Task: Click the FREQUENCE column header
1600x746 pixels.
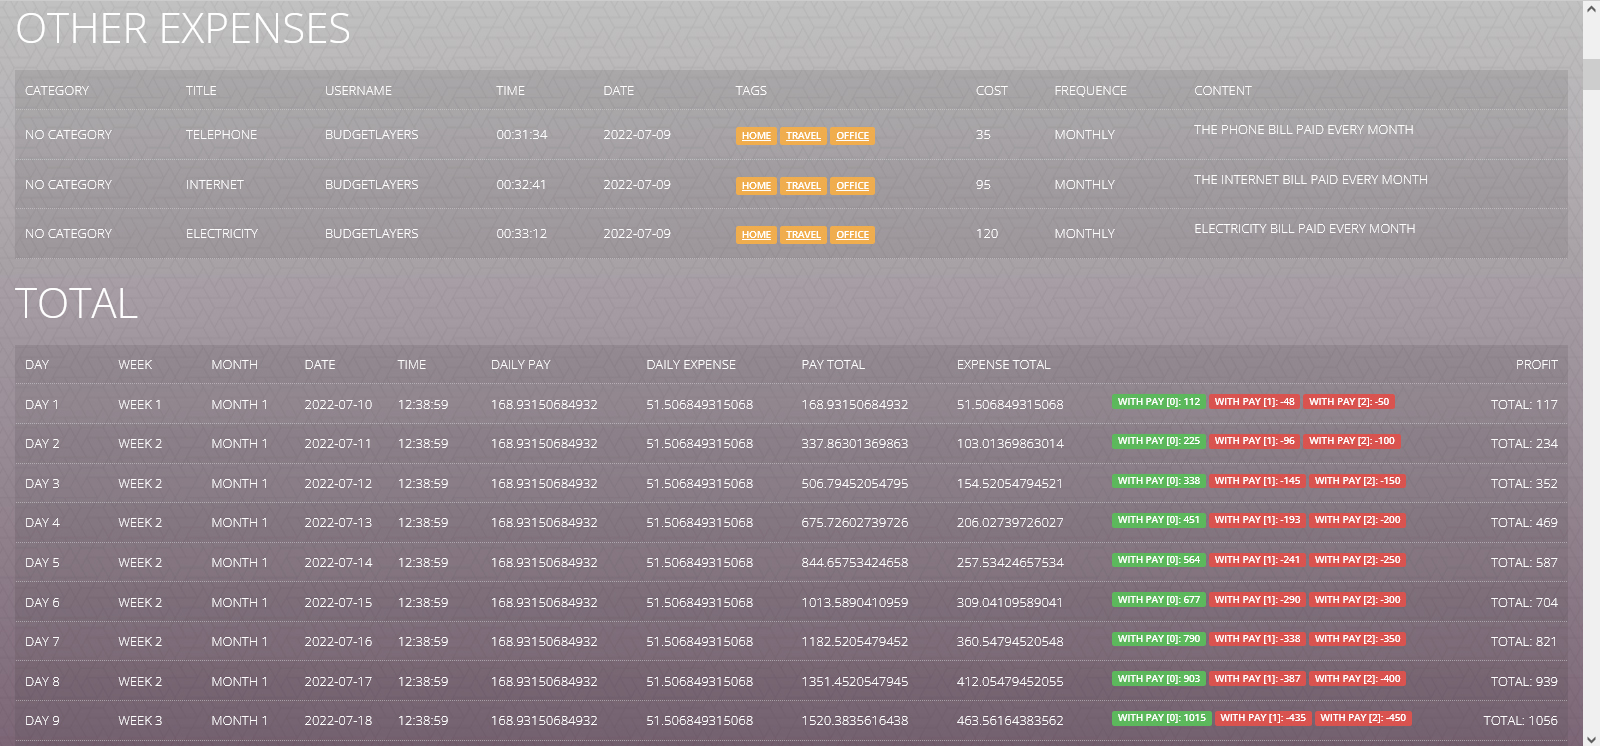Action: point(1090,91)
